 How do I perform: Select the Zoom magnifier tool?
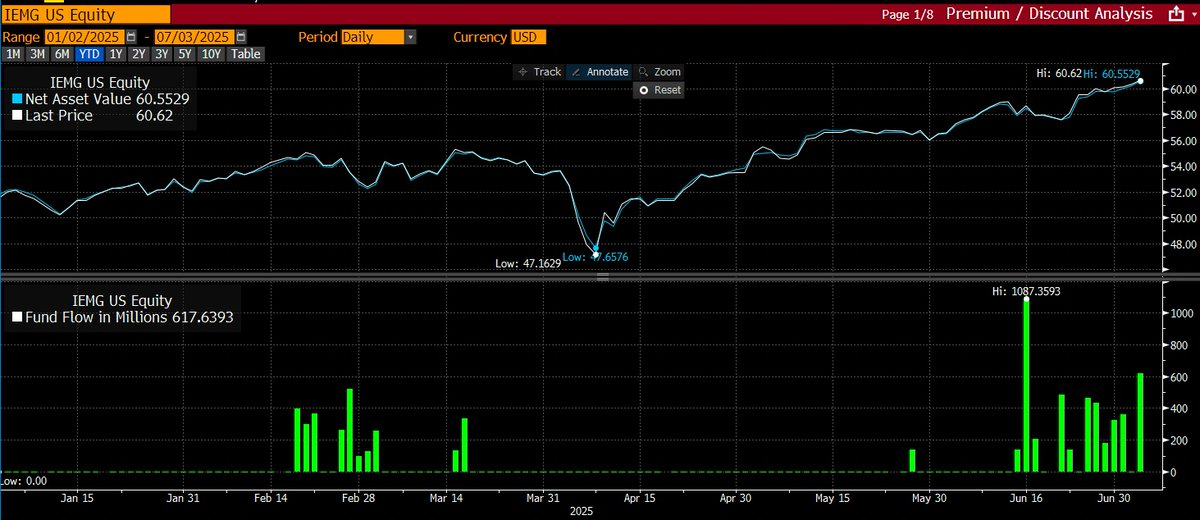tap(659, 72)
